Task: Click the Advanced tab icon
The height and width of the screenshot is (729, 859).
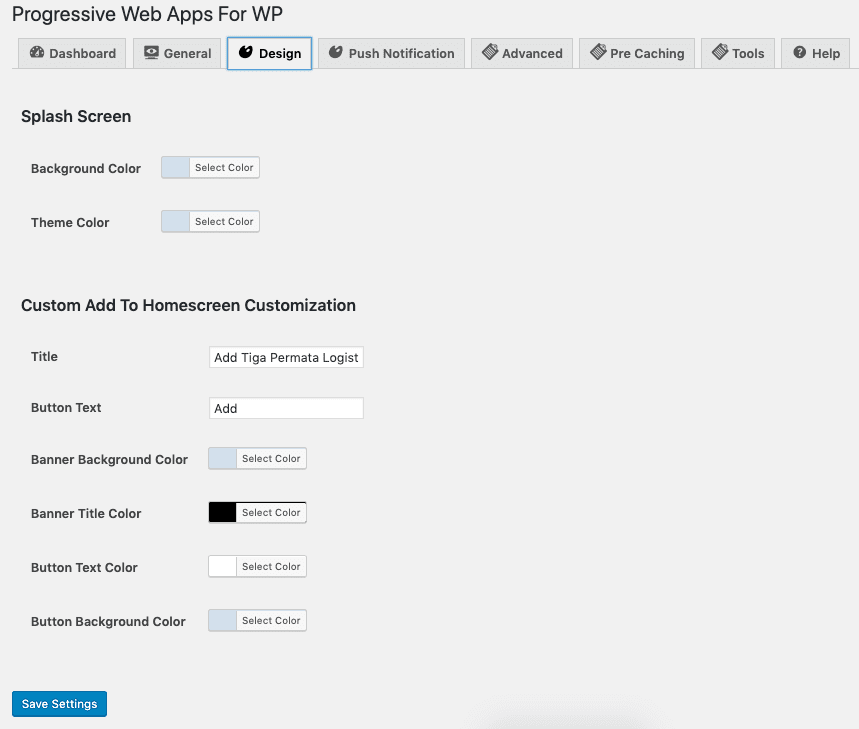Action: point(490,53)
